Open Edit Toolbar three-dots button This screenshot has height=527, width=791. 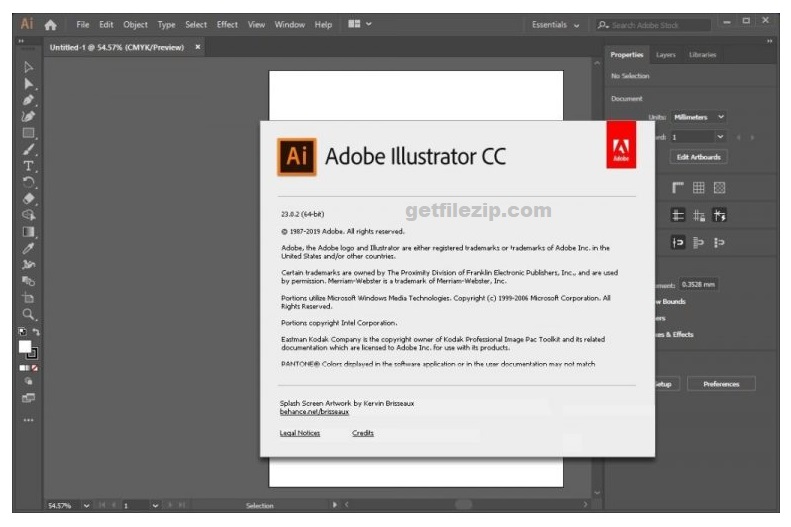(x=28, y=420)
